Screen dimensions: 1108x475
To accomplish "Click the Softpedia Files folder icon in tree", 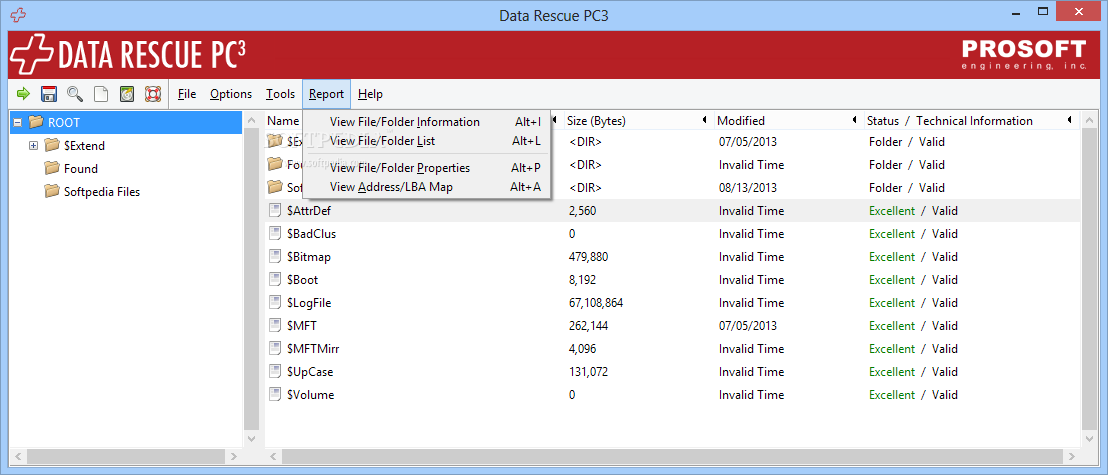I will (x=52, y=191).
